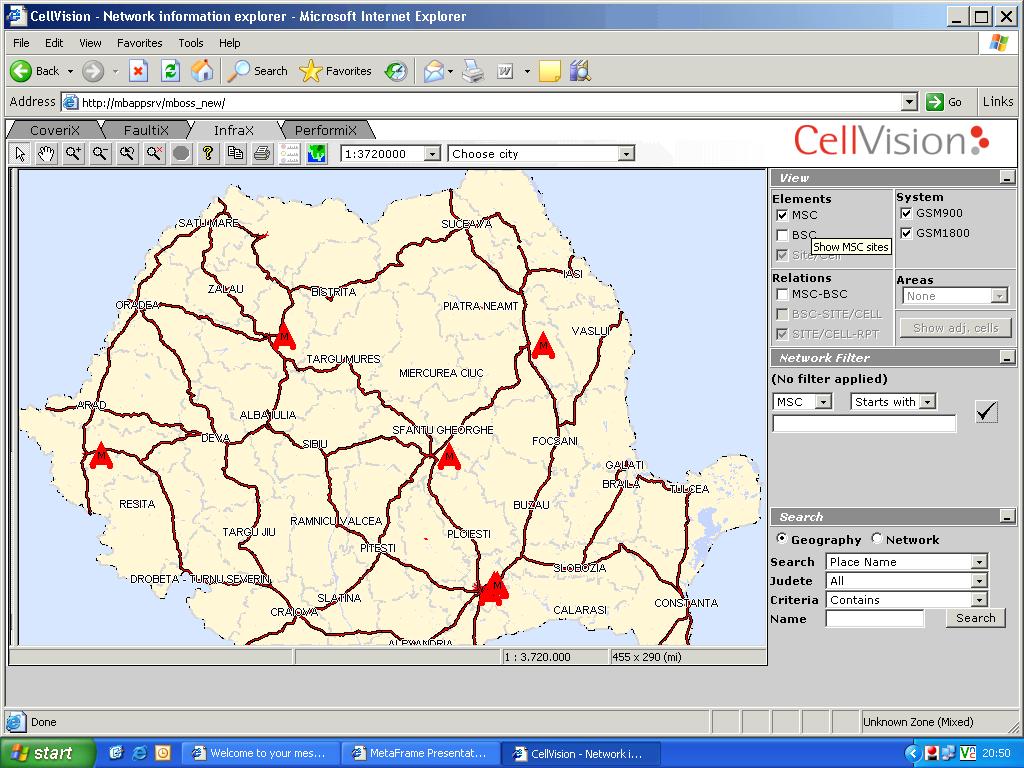Collapse the View panel

coord(1007,178)
